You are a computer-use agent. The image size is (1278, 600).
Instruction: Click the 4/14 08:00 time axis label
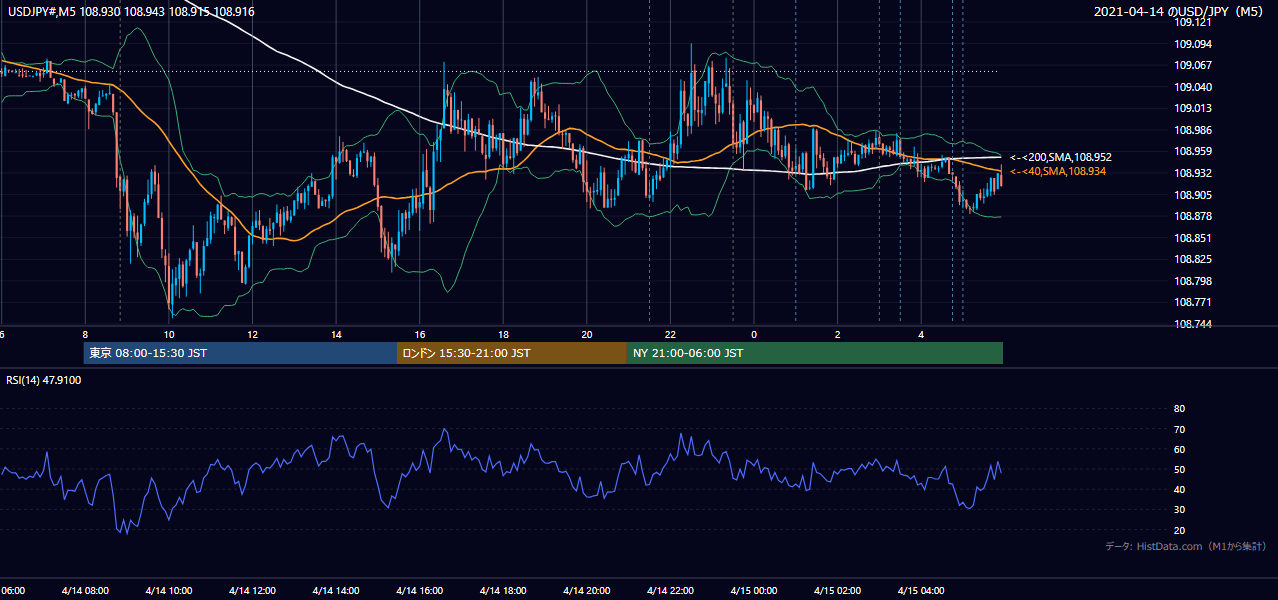pyautogui.click(x=84, y=590)
